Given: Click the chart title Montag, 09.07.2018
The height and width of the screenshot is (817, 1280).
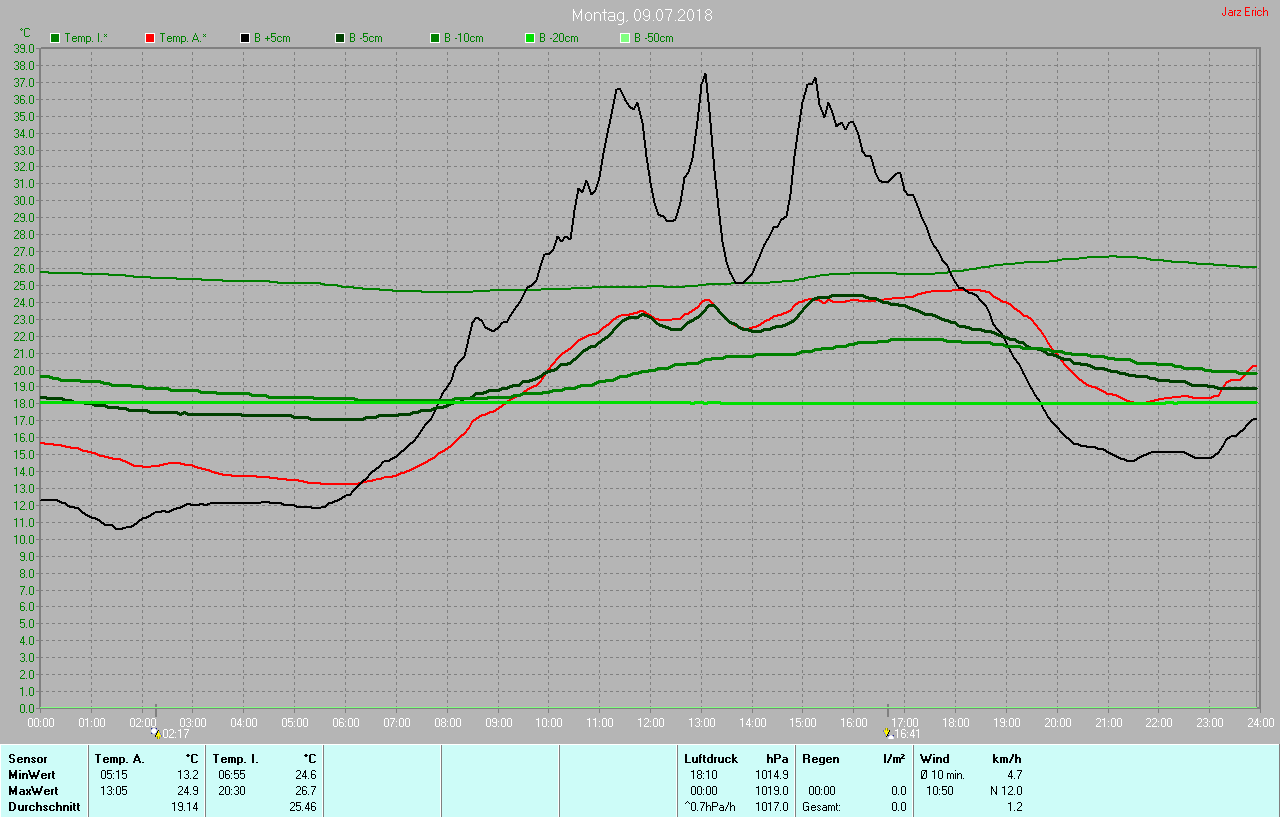Looking at the screenshot, I should click(x=642, y=15).
